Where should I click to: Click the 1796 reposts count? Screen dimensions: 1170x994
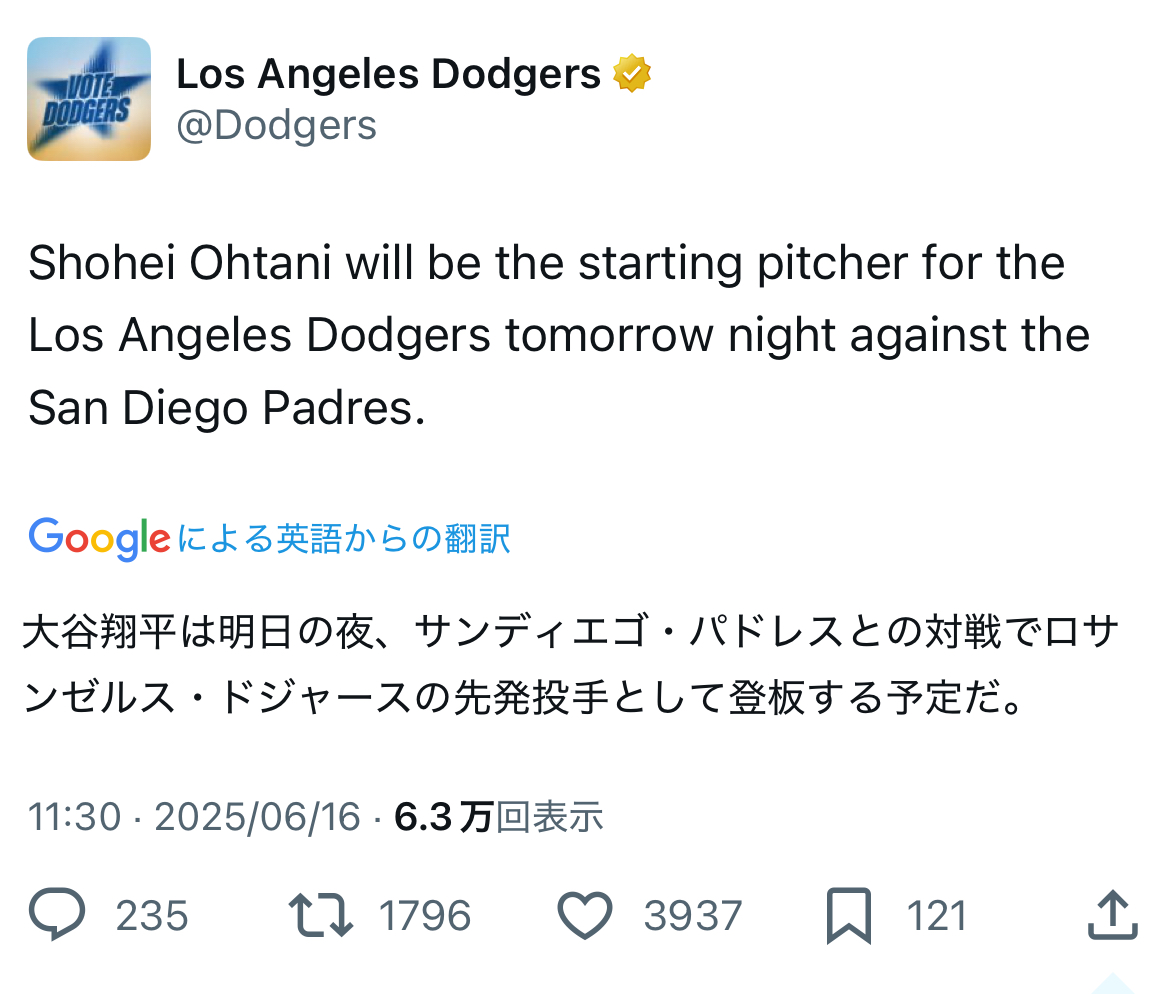pos(425,916)
